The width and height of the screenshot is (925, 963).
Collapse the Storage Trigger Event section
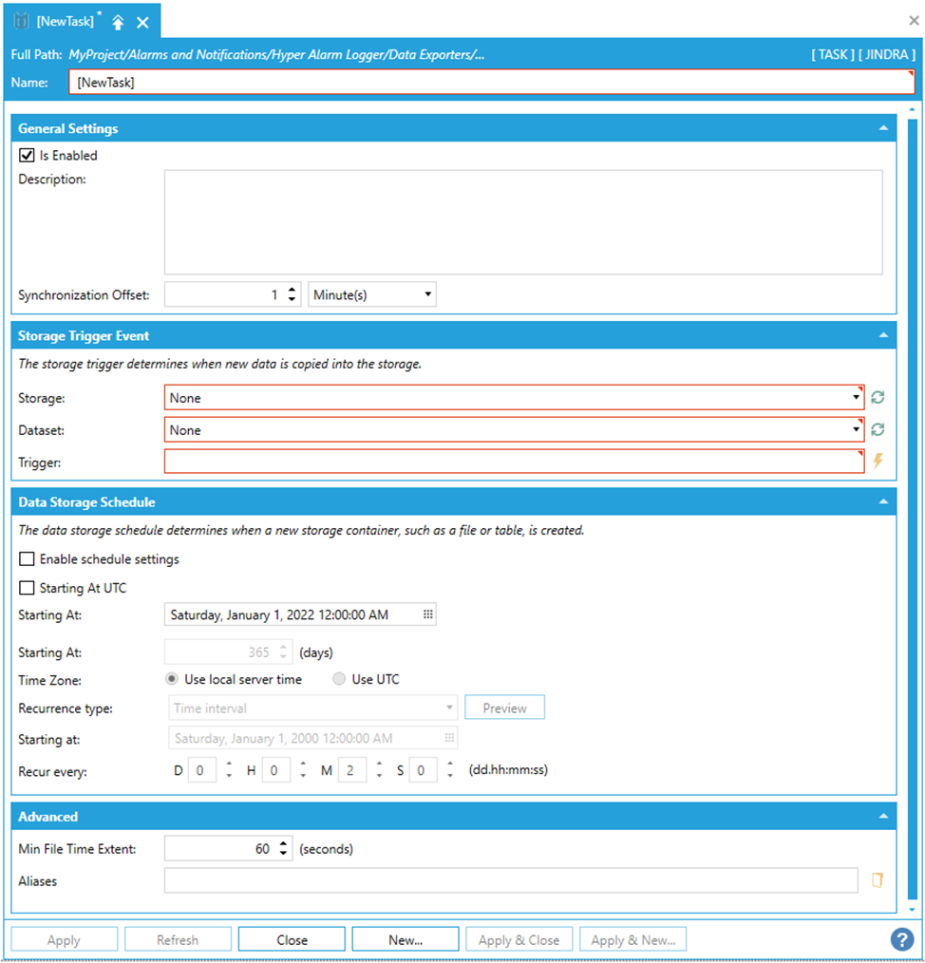[883, 335]
